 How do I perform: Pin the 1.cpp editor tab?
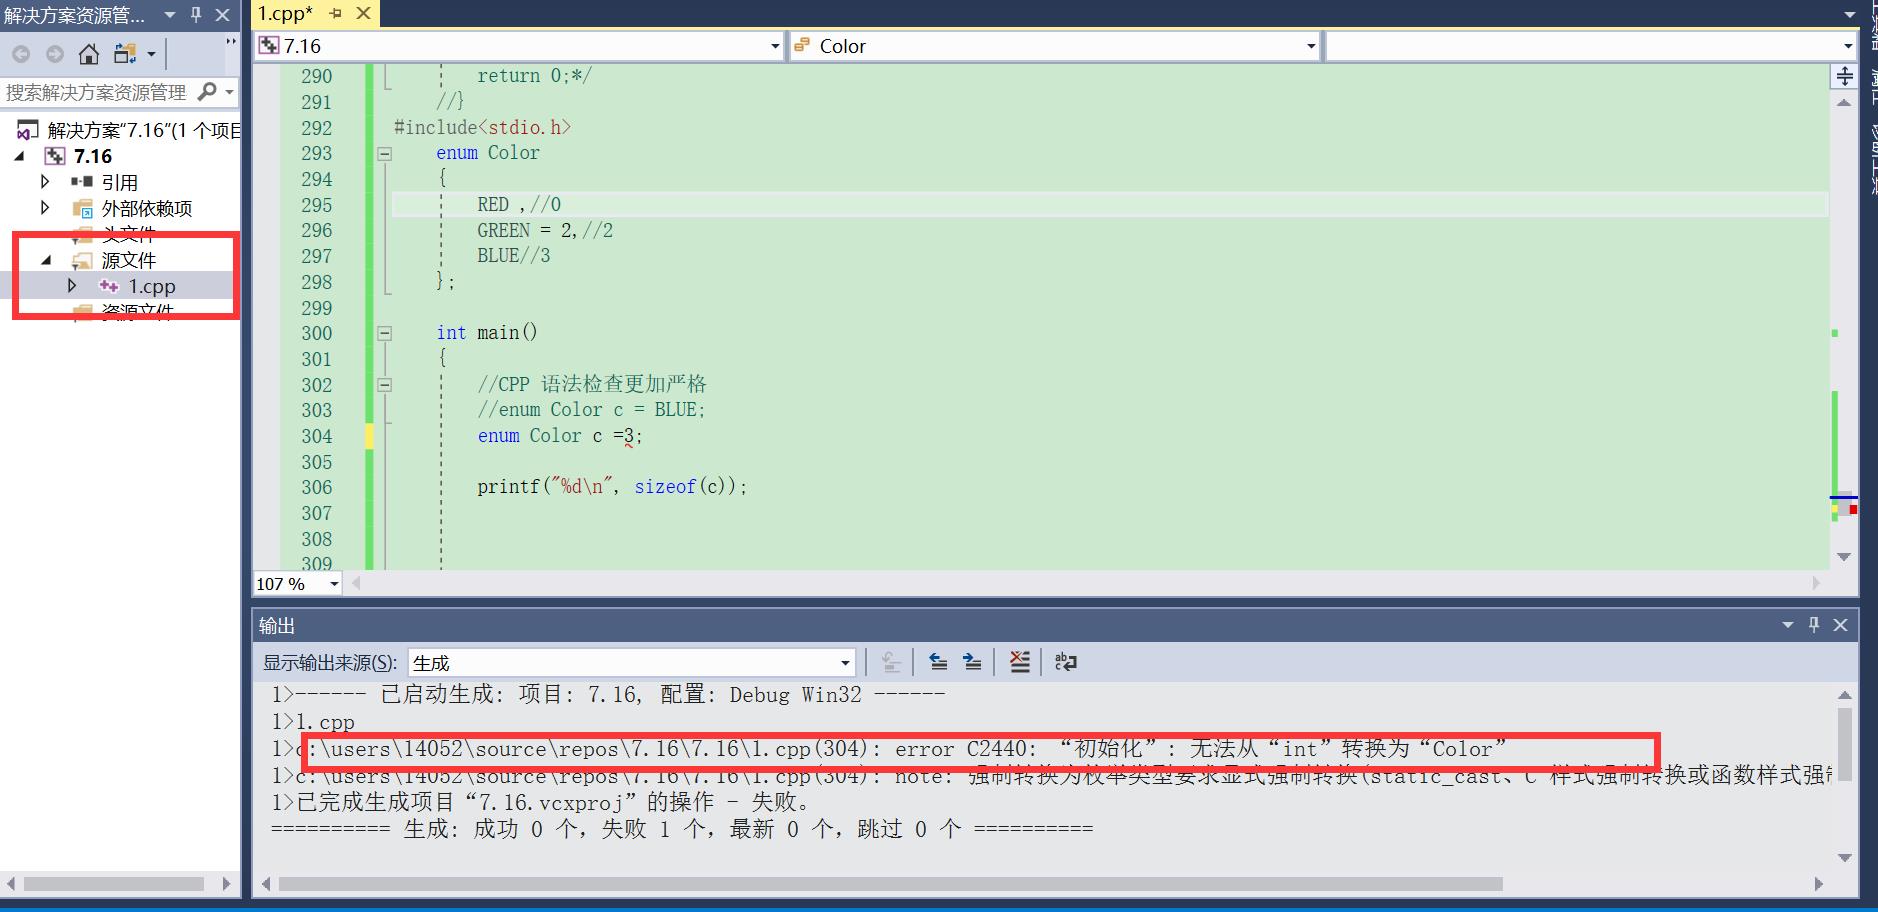click(336, 14)
